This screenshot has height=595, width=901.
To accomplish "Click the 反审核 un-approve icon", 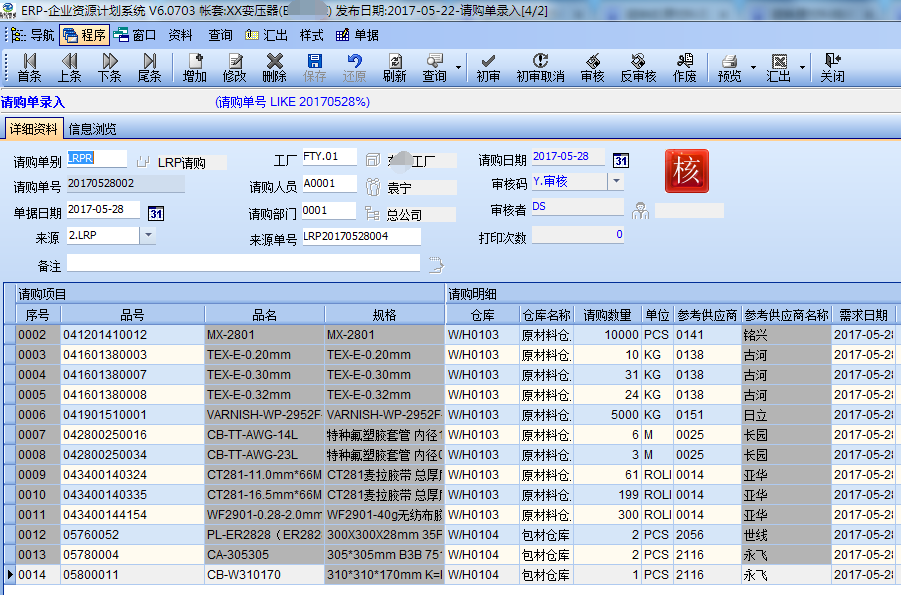I will pyautogui.click(x=638, y=67).
